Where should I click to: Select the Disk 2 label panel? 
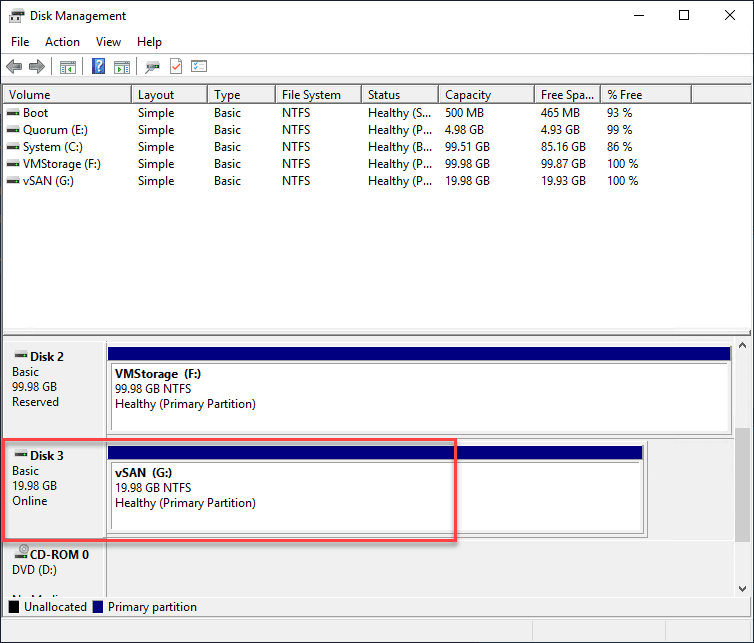pos(55,389)
